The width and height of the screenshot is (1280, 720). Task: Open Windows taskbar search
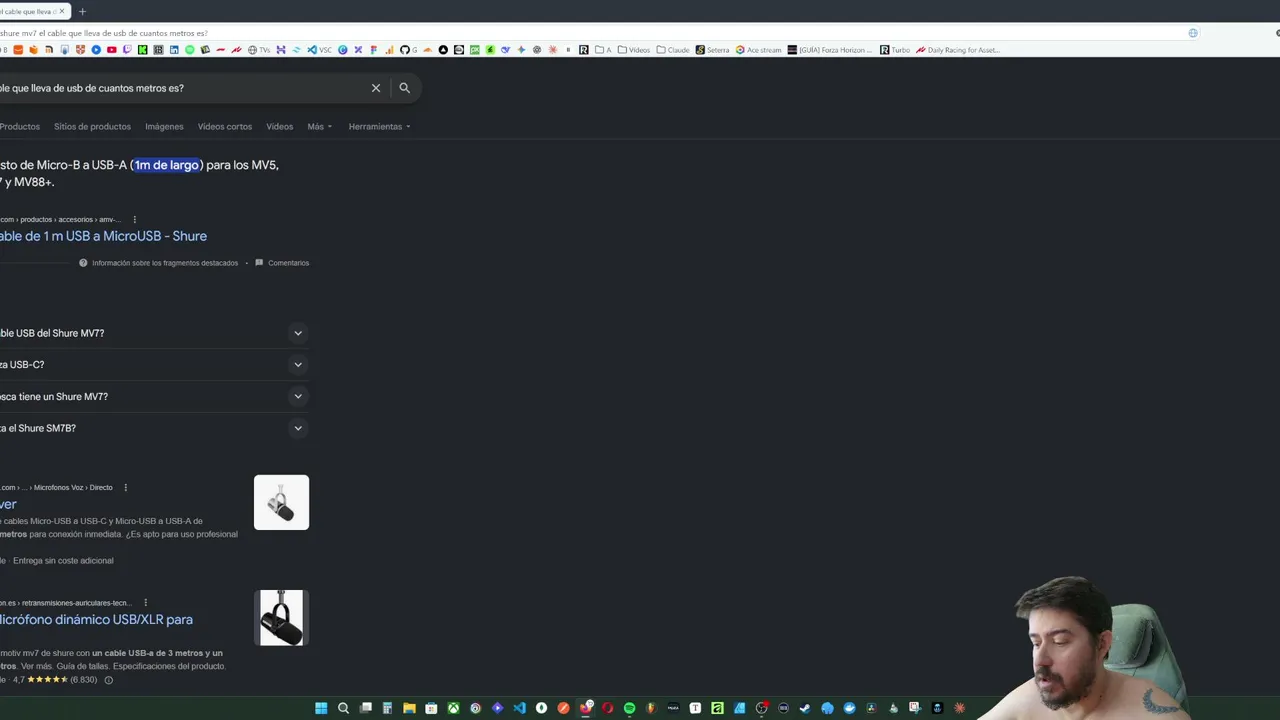click(x=343, y=708)
